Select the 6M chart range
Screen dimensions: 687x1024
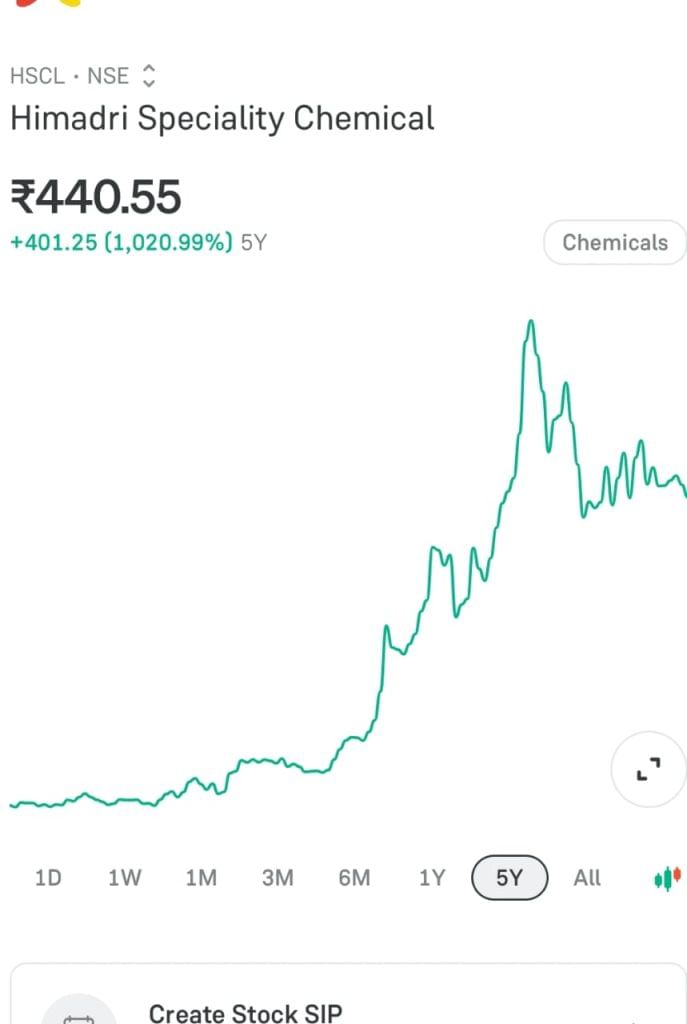point(354,878)
